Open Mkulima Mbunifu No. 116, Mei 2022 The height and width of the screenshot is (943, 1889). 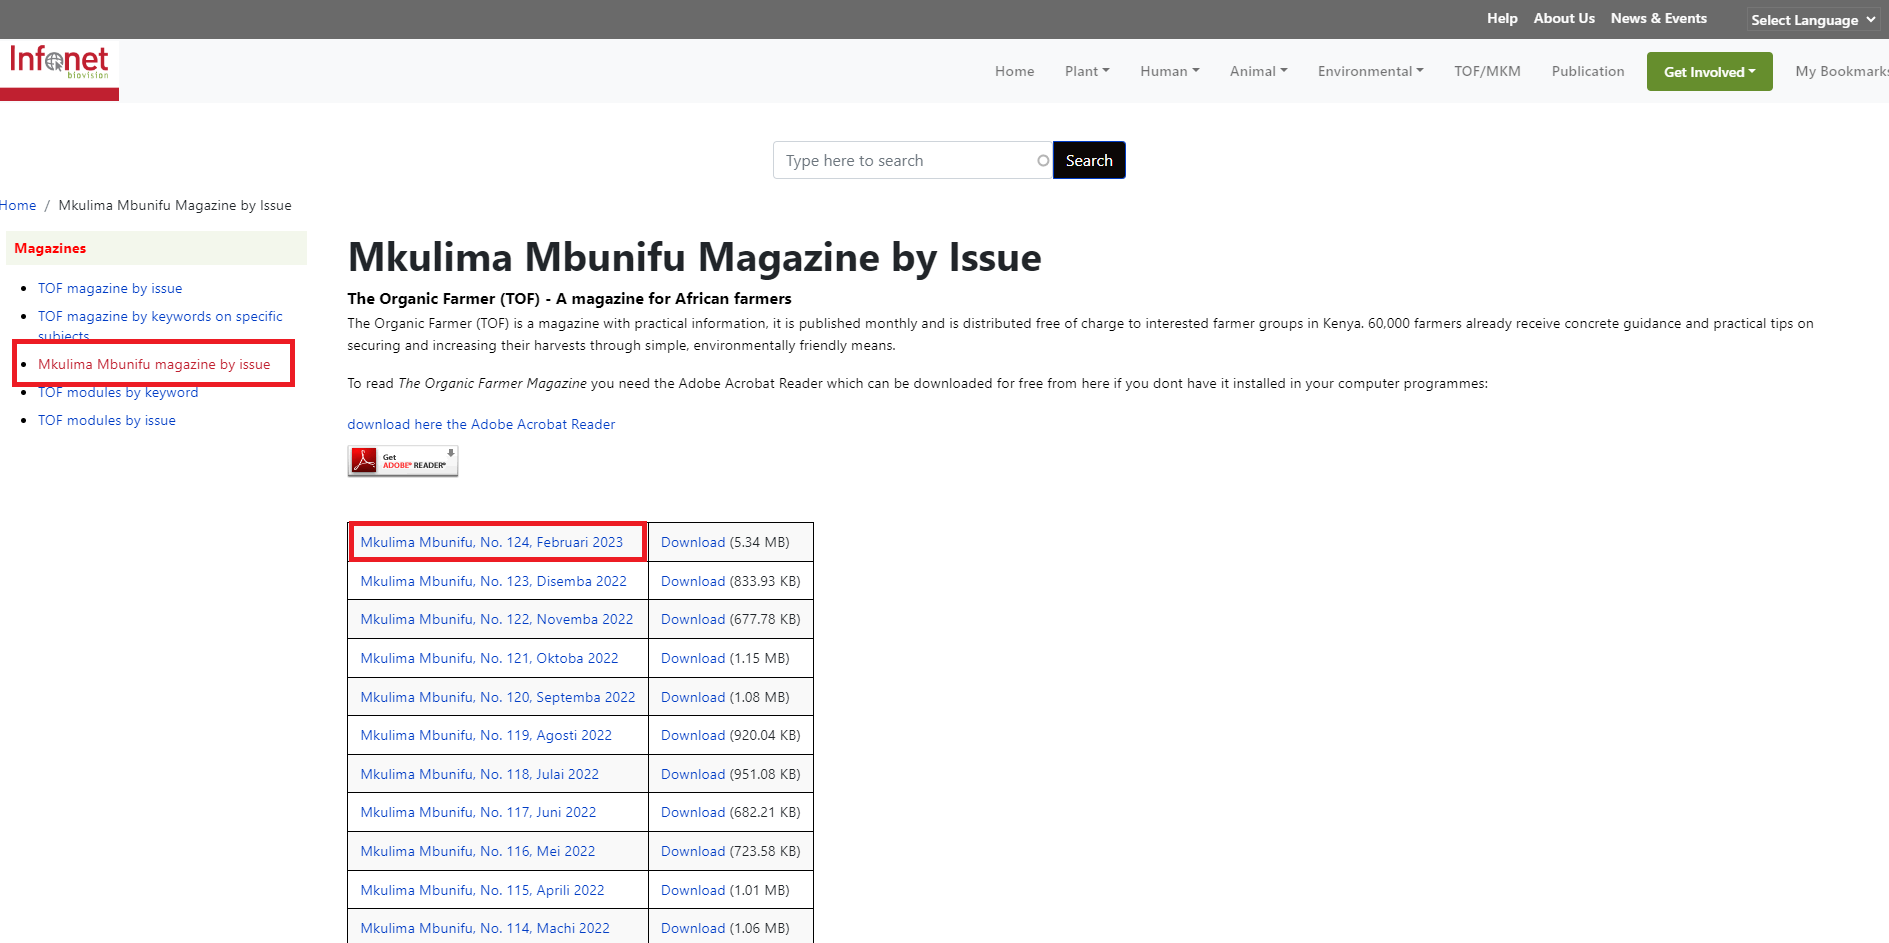[x=478, y=851]
